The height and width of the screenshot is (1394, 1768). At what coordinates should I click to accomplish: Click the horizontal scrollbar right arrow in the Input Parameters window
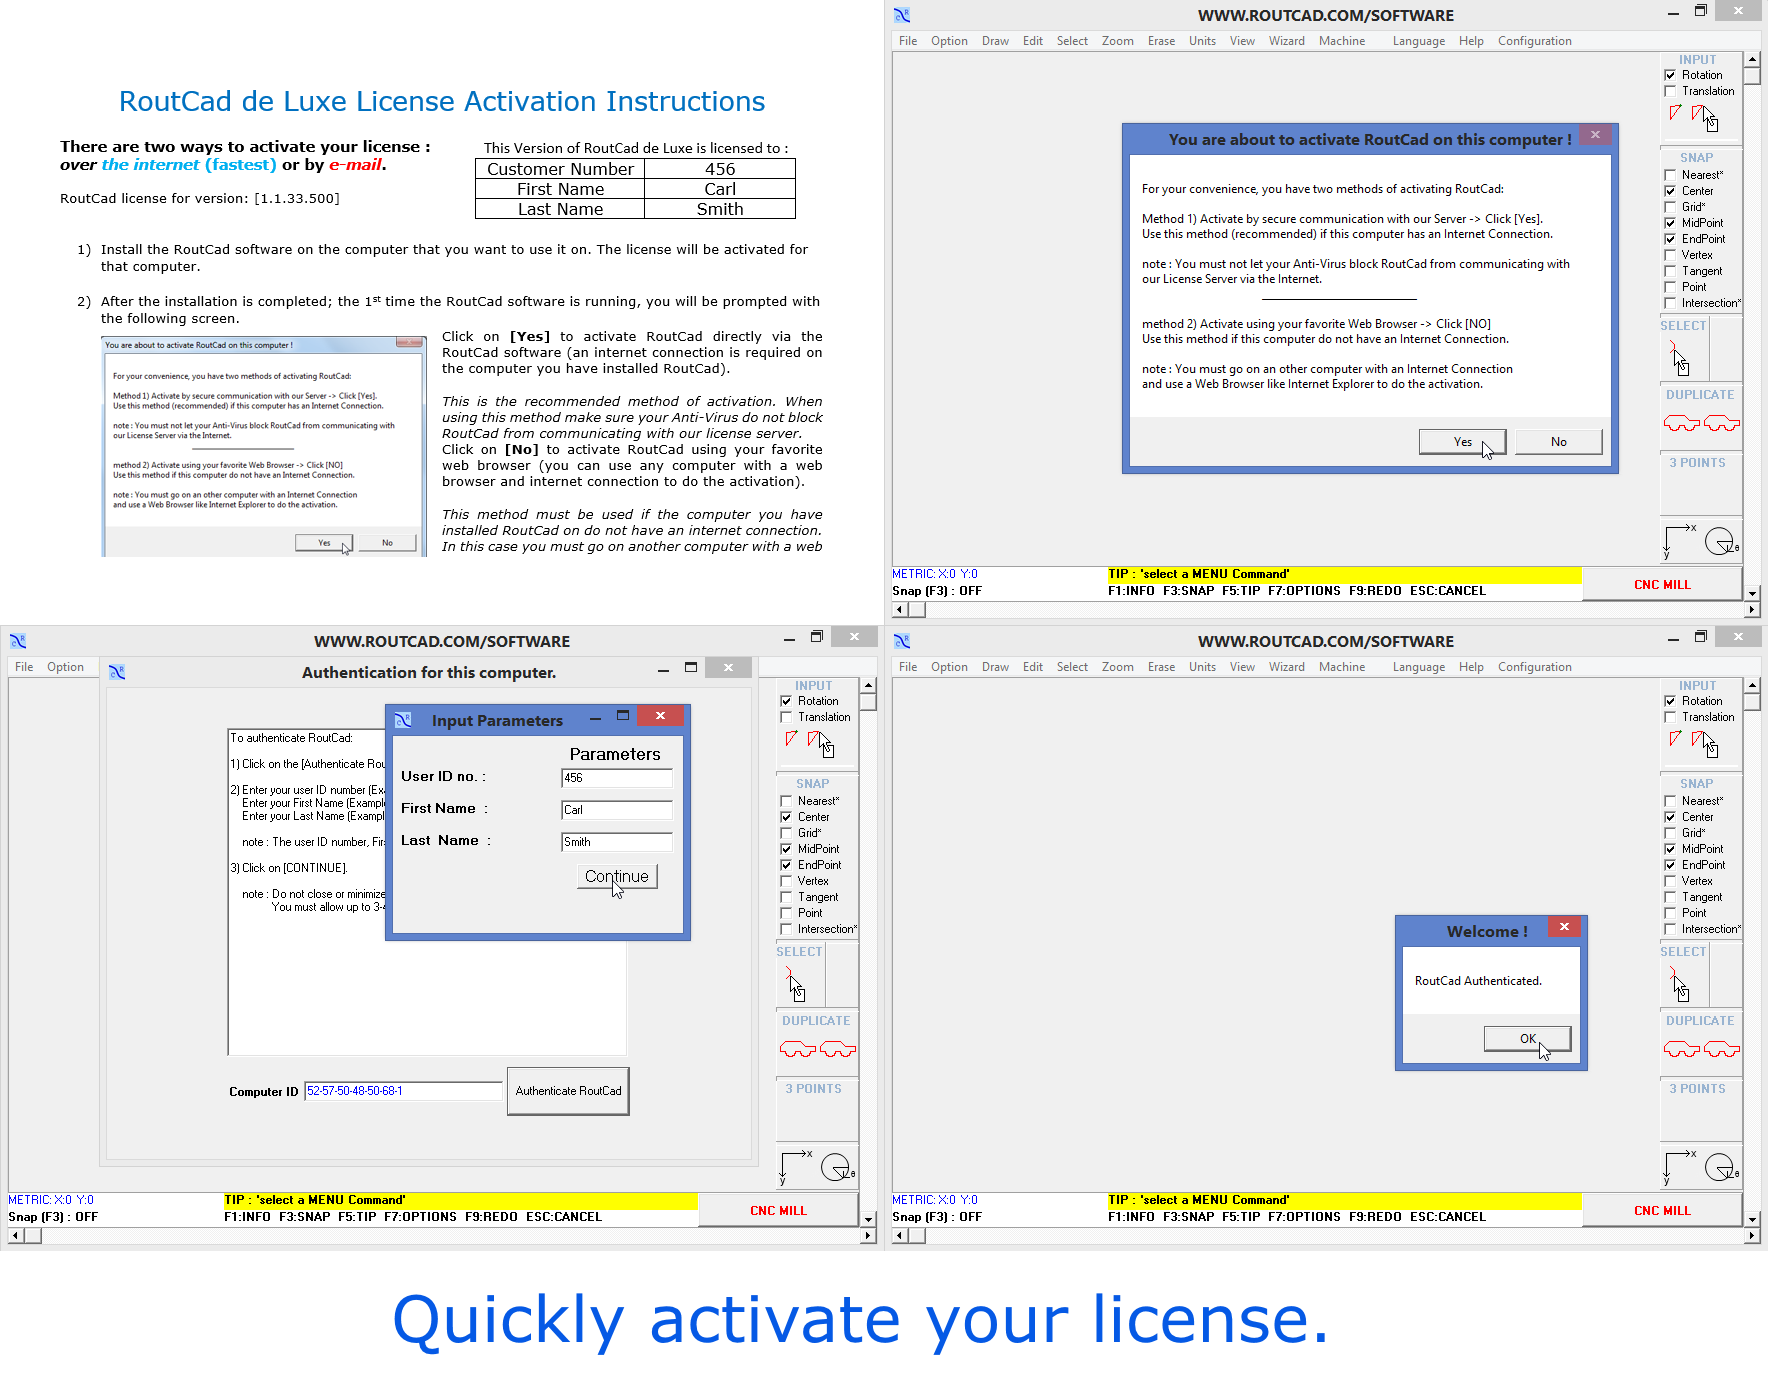click(868, 1235)
